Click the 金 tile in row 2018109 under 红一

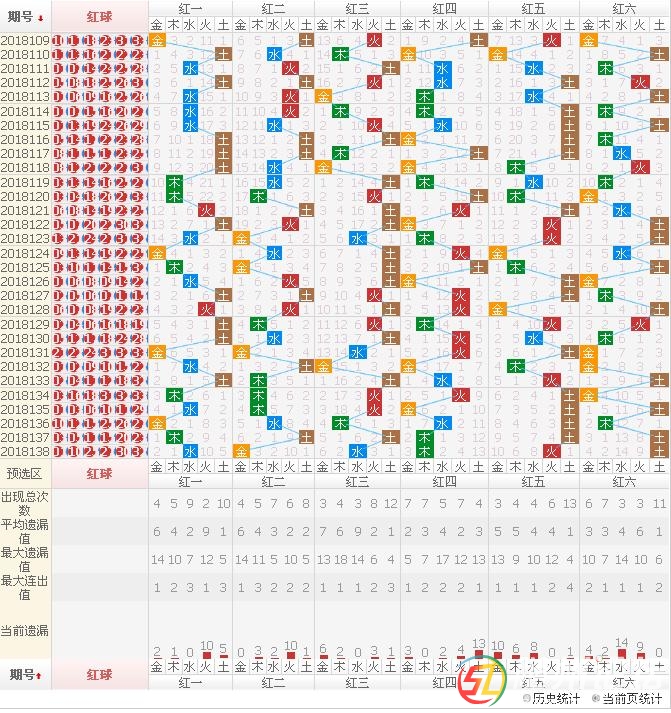(157, 41)
